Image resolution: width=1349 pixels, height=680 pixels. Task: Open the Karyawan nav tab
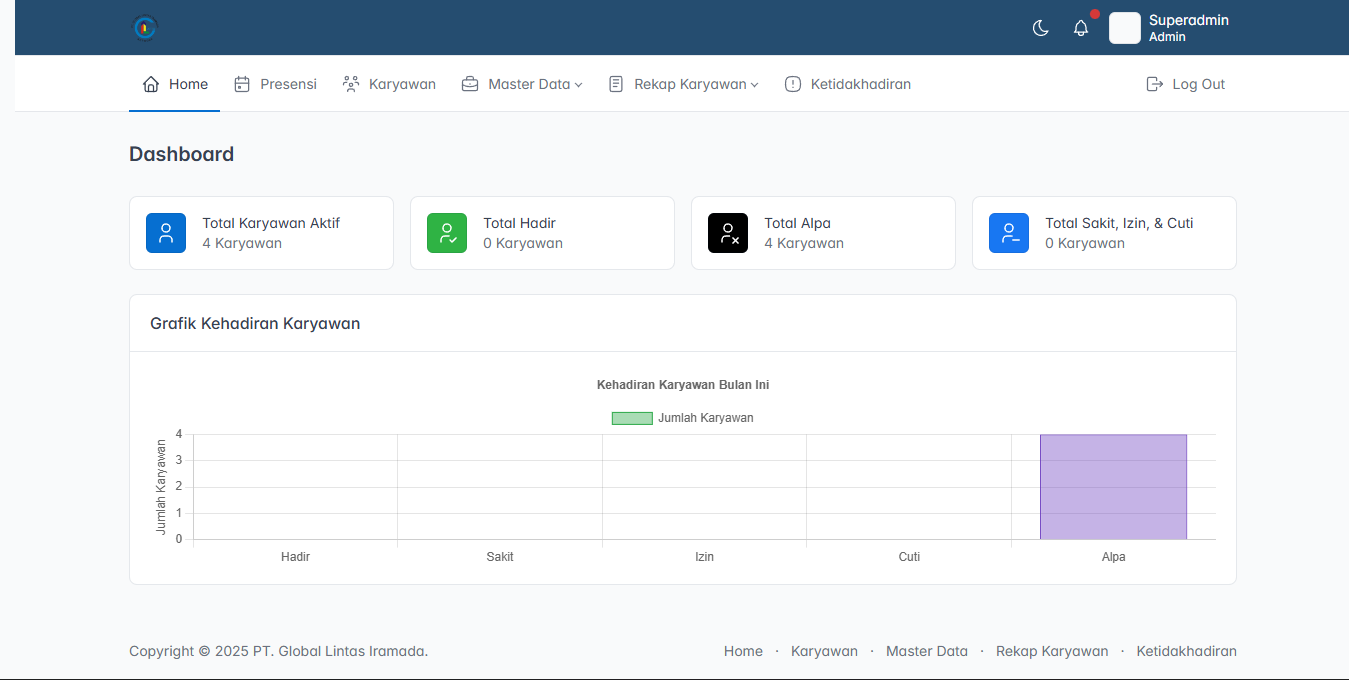pos(389,84)
